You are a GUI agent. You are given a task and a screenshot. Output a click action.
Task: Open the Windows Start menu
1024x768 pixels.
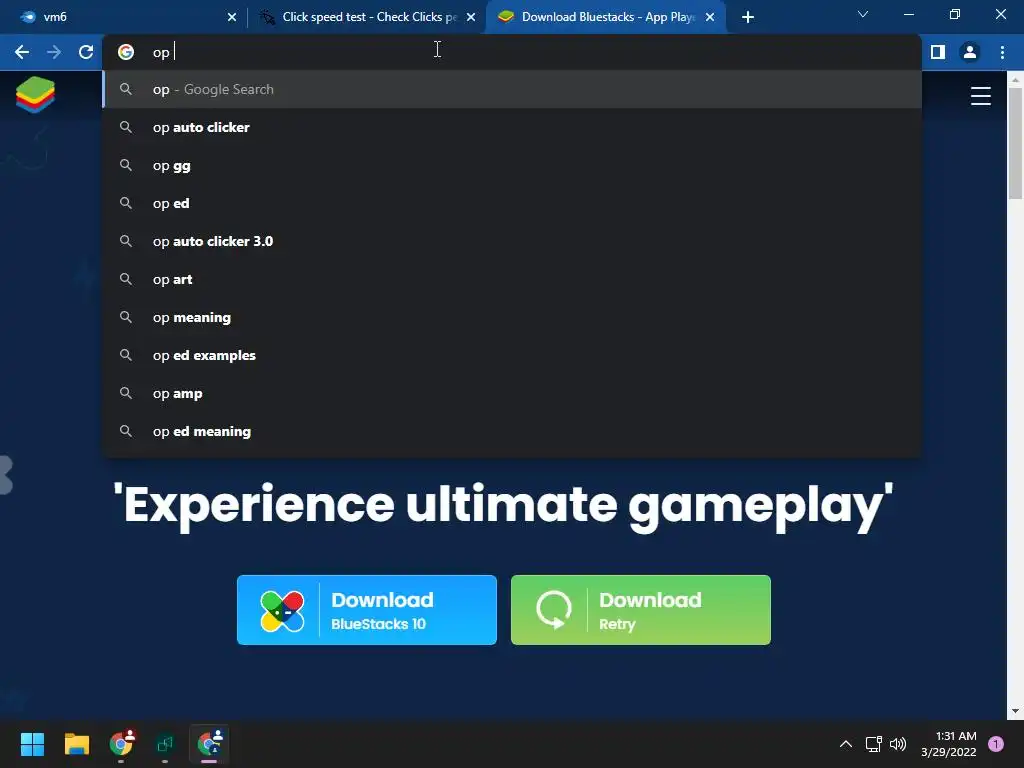(x=32, y=744)
